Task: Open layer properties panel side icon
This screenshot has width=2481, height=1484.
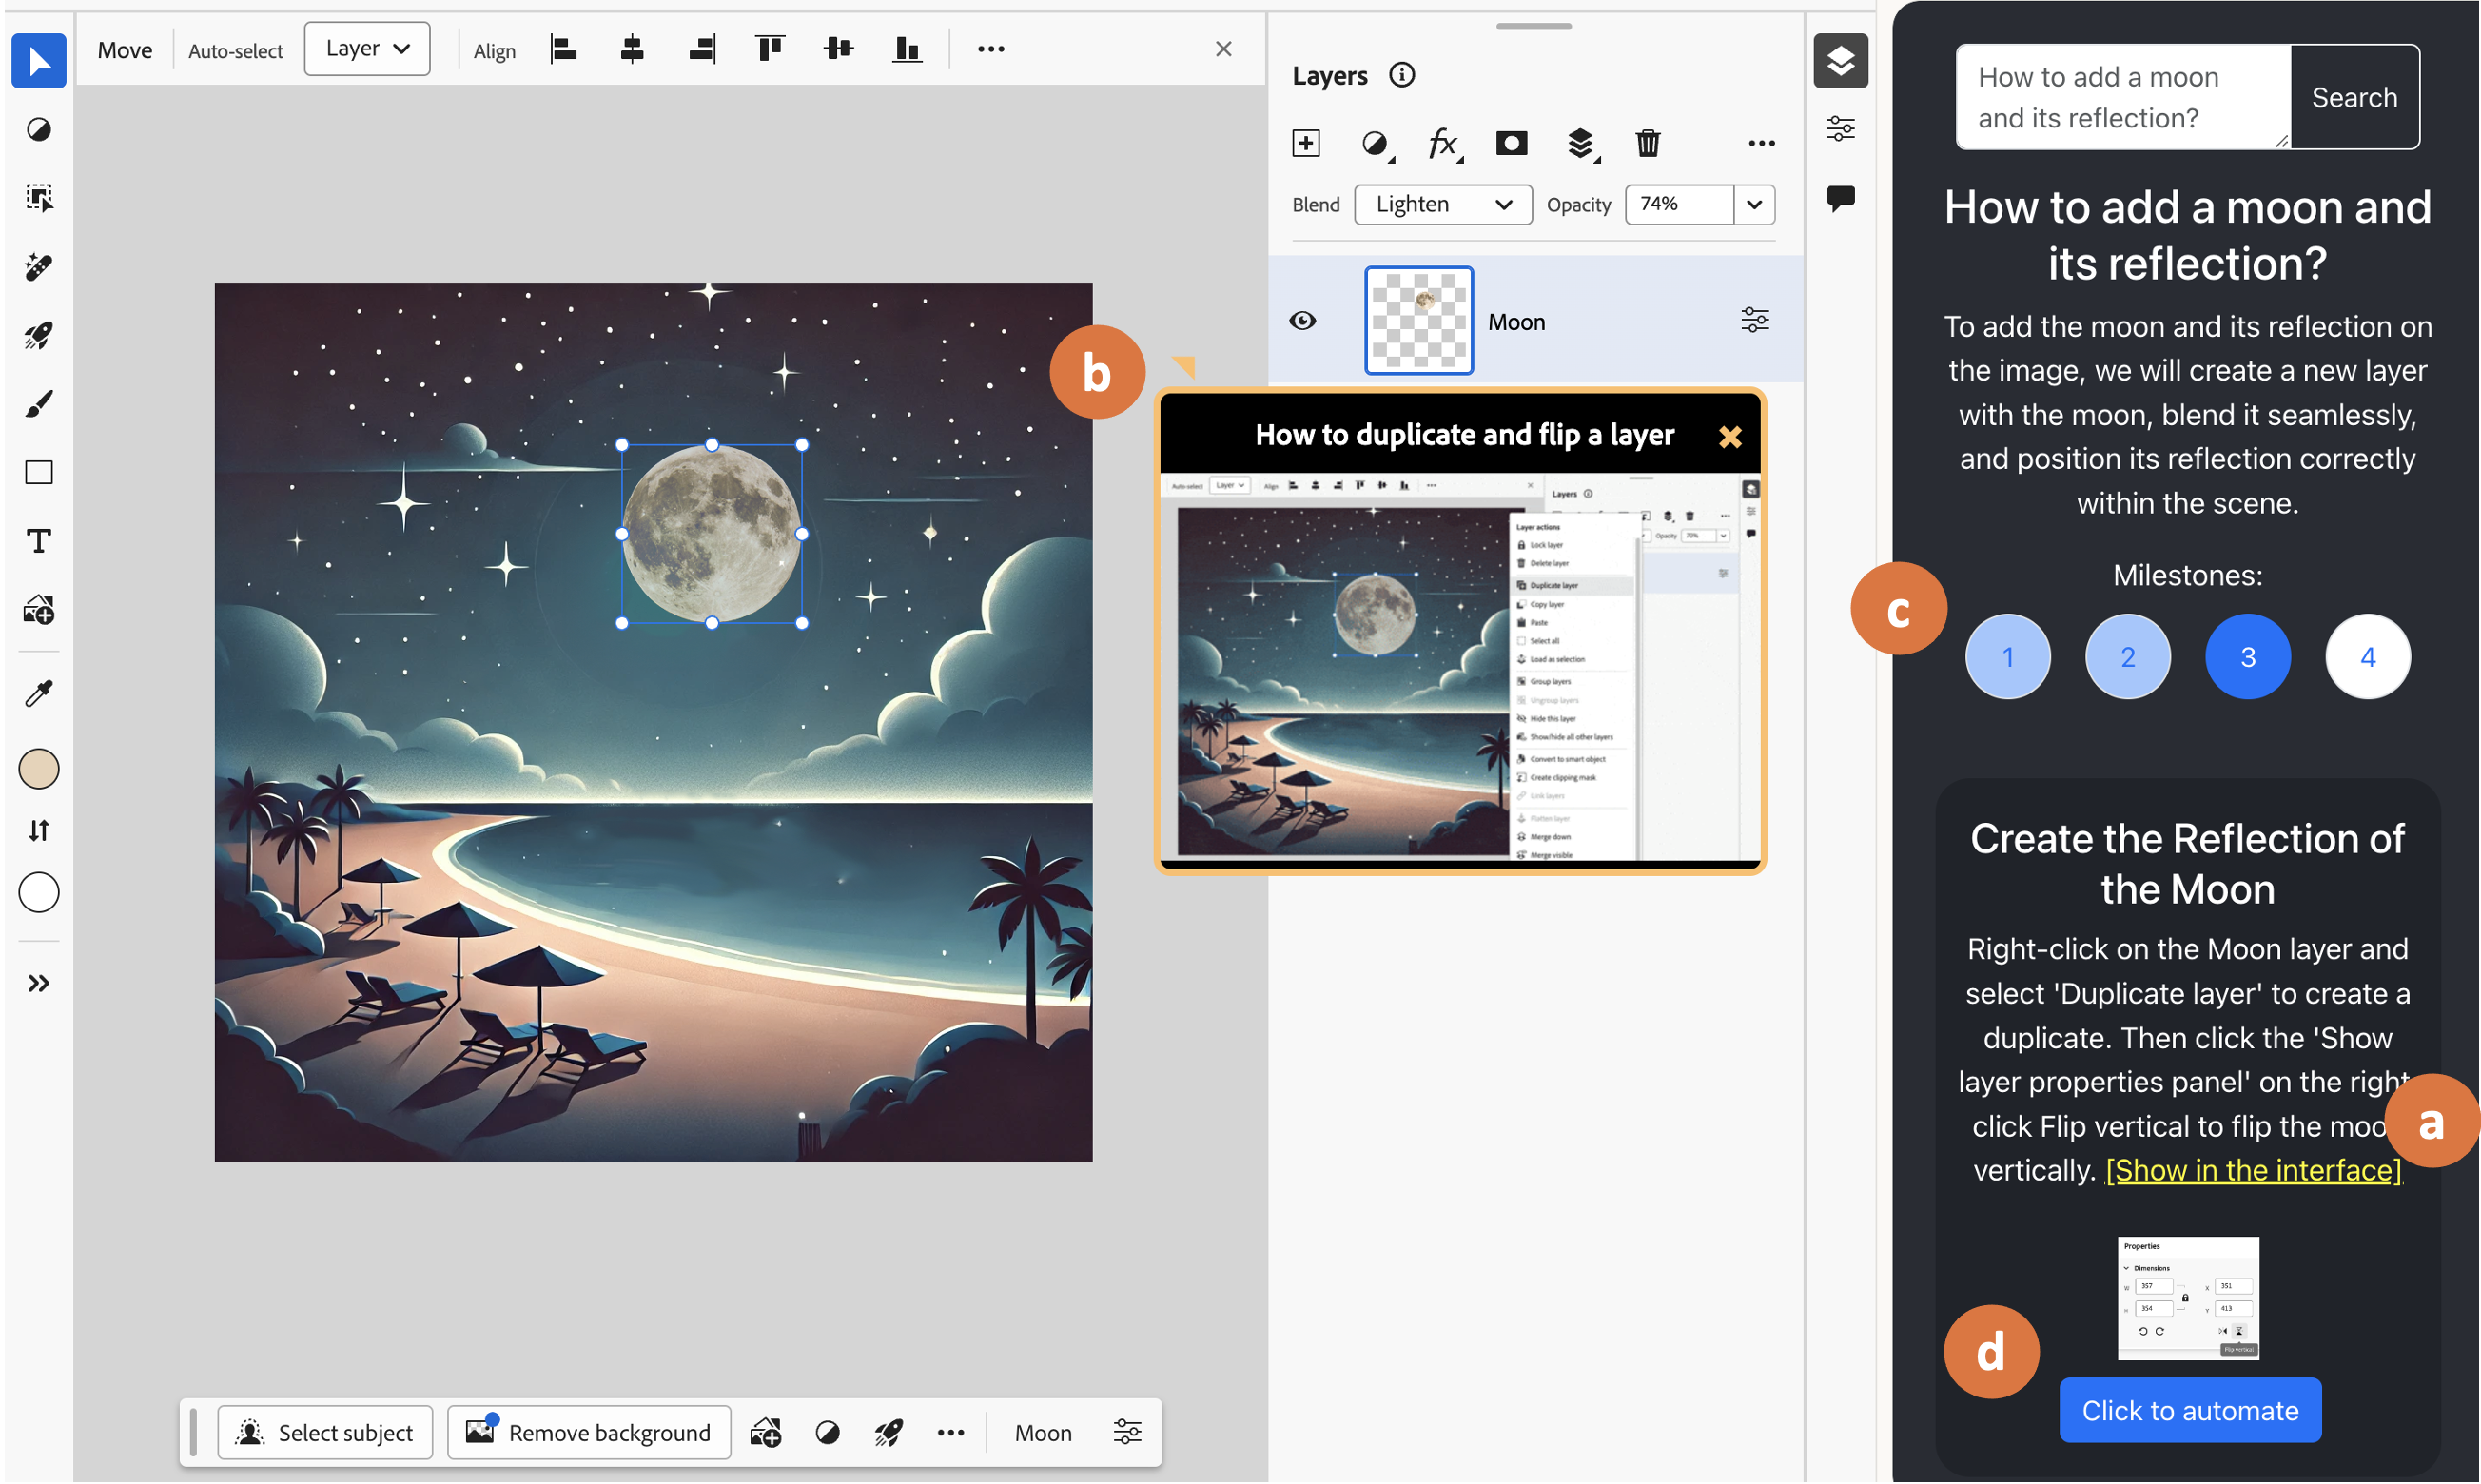Action: click(1841, 130)
